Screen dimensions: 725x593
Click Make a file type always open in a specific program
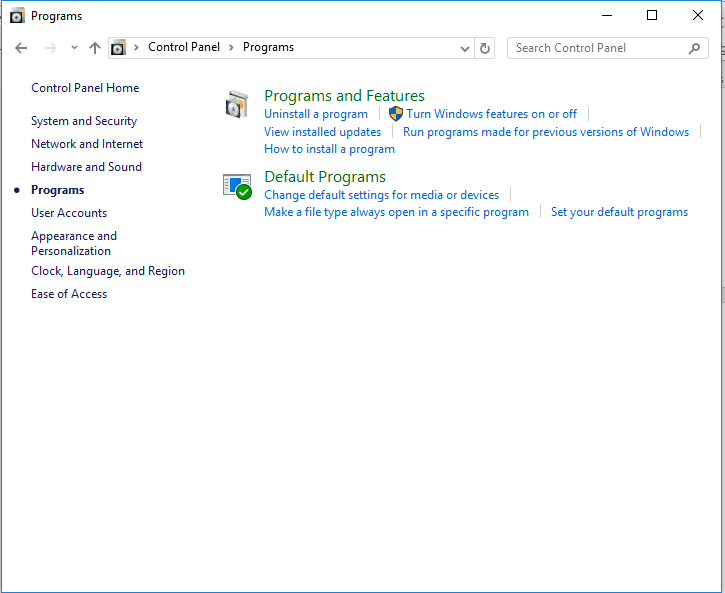tap(396, 212)
